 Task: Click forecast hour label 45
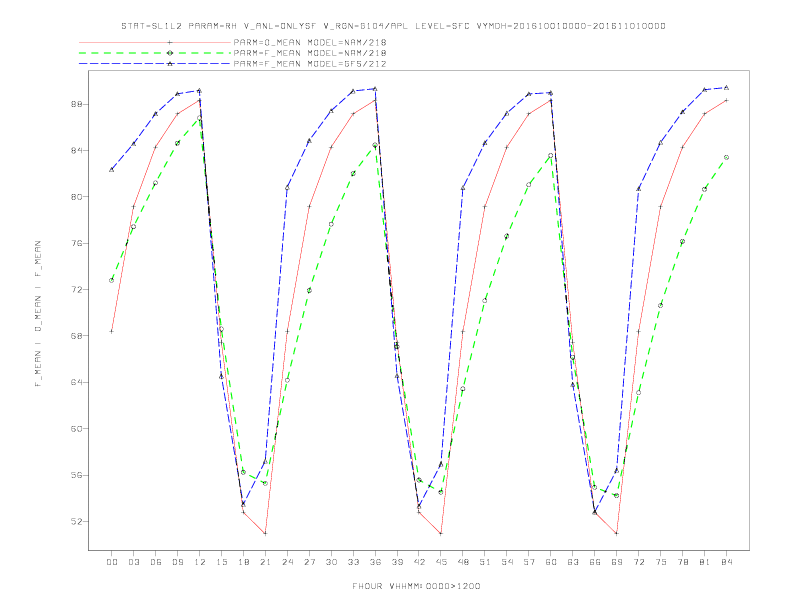tap(441, 562)
